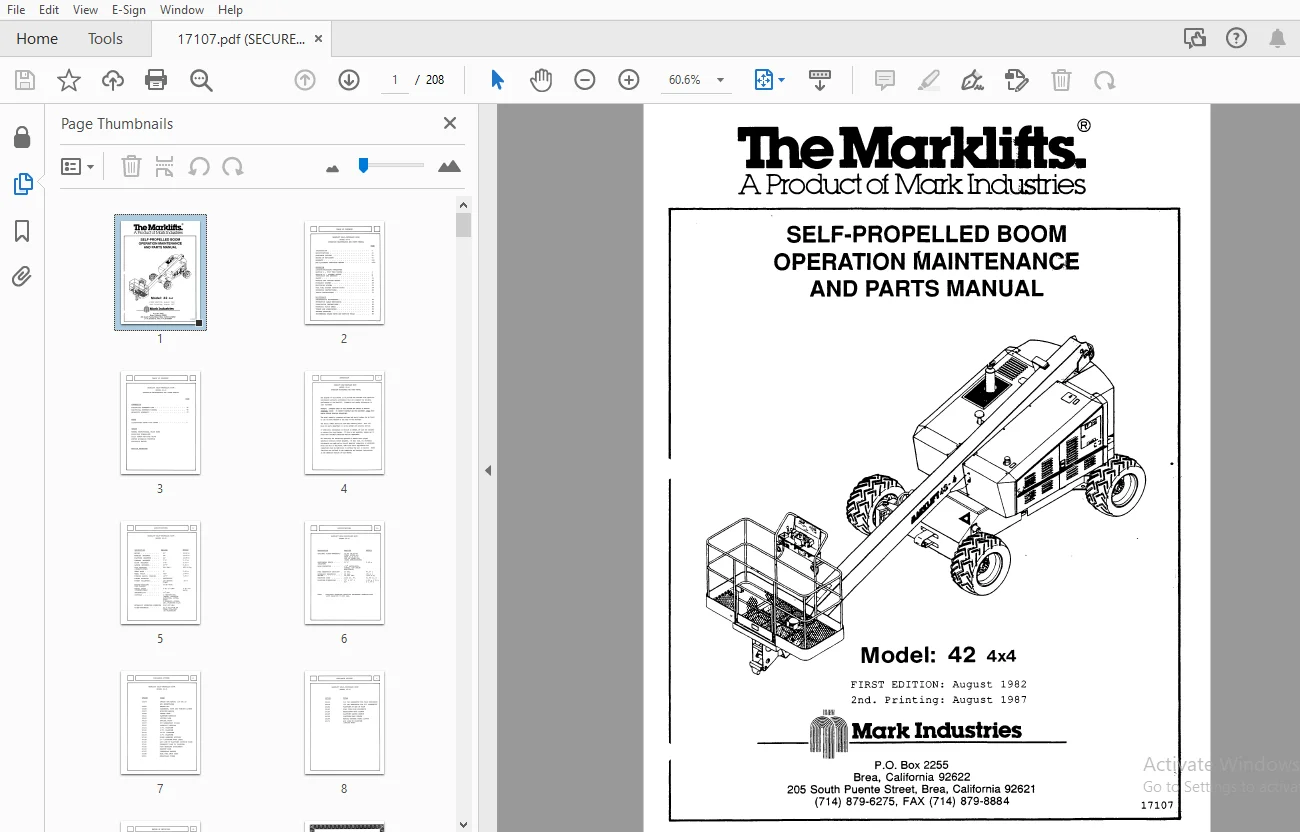The image size is (1300, 832).
Task: Click the share feedback chat icon
Action: pos(1194,38)
